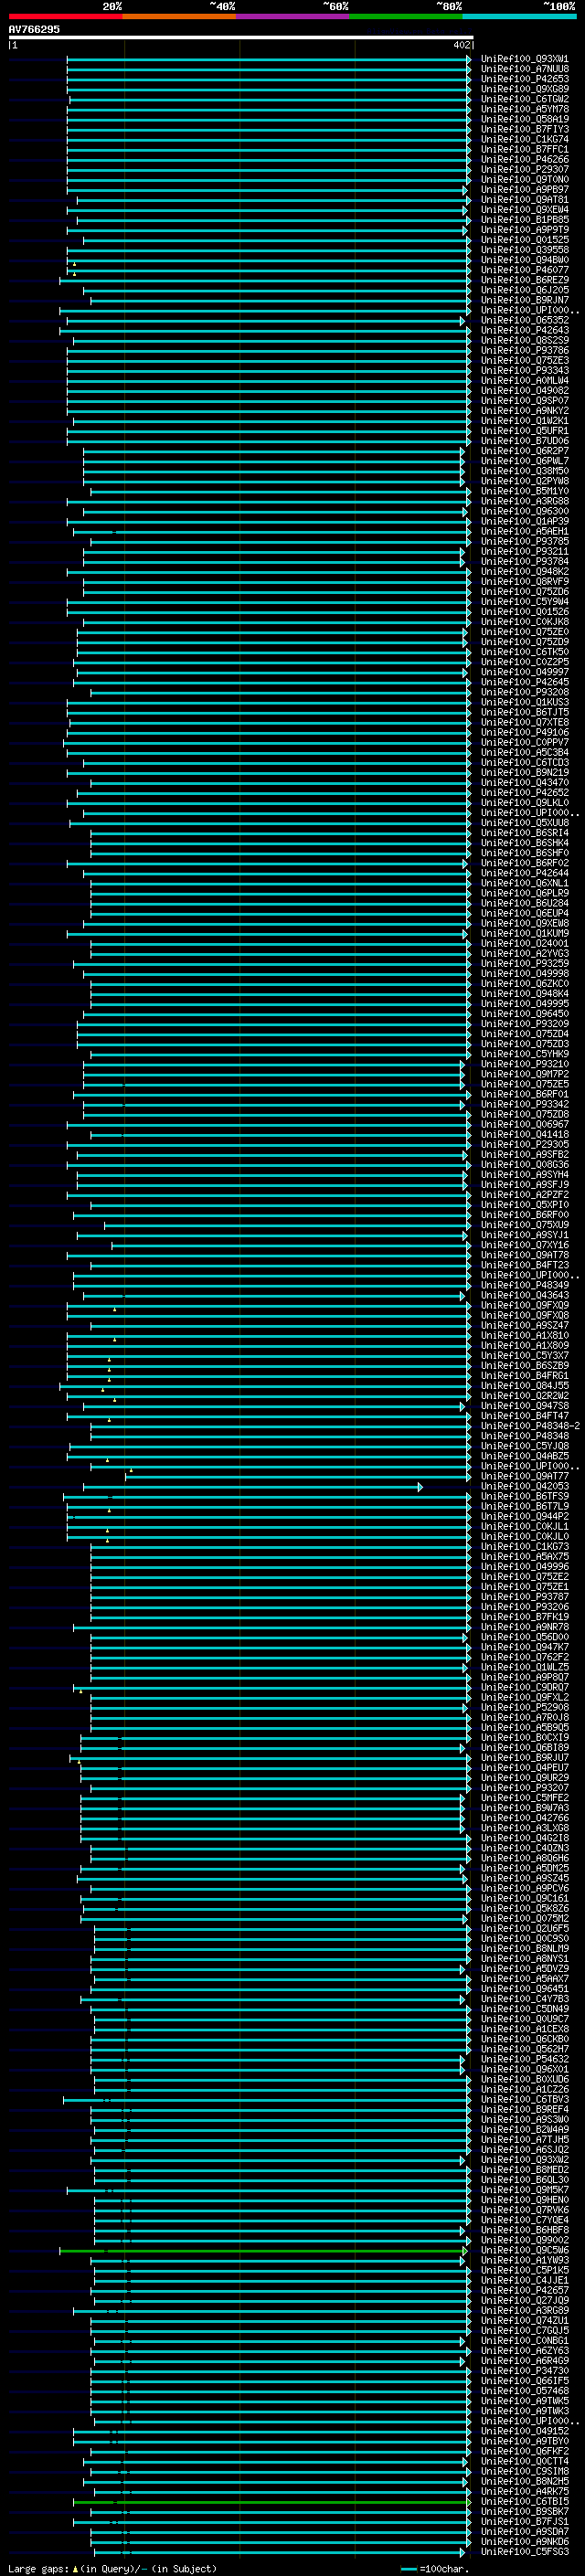Select UniRef100_B7FIY3 entry
Viewport: 585px width, 2576px height.
[x=525, y=129]
